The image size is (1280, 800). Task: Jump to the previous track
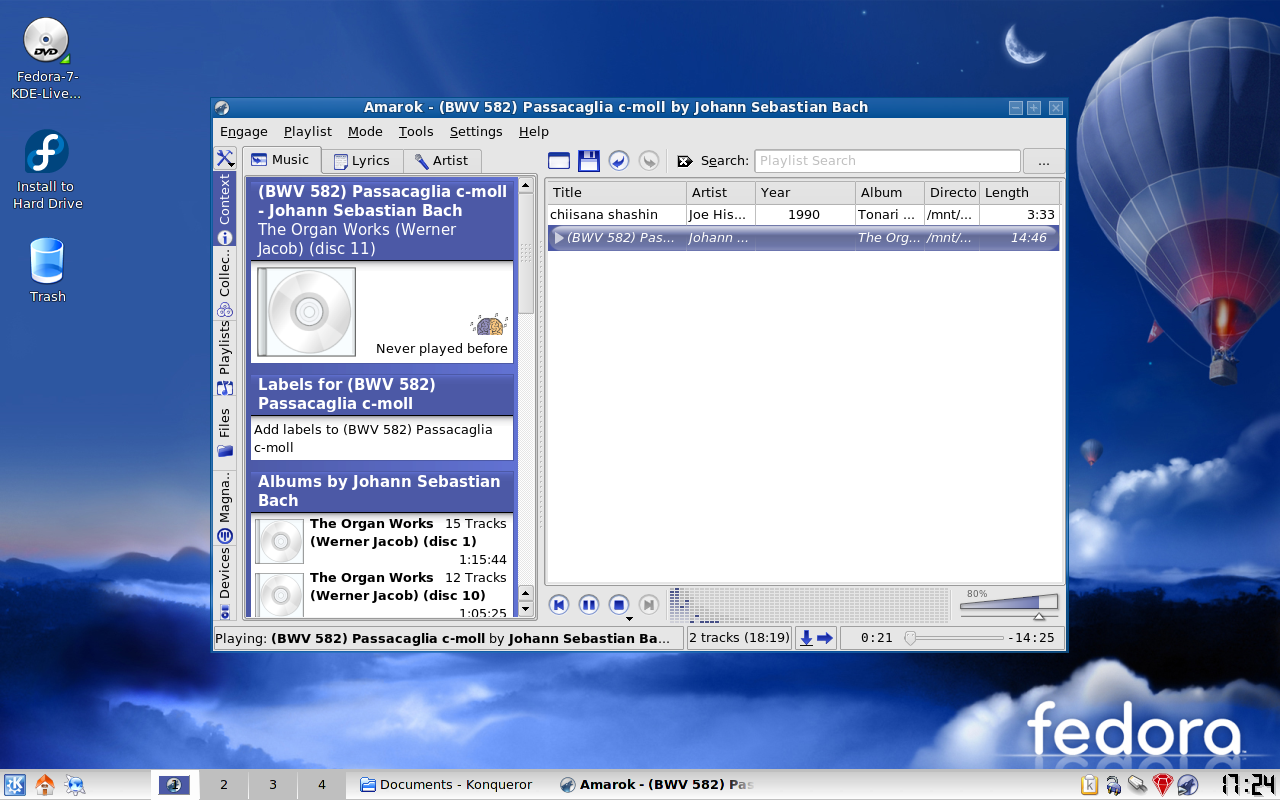point(559,604)
